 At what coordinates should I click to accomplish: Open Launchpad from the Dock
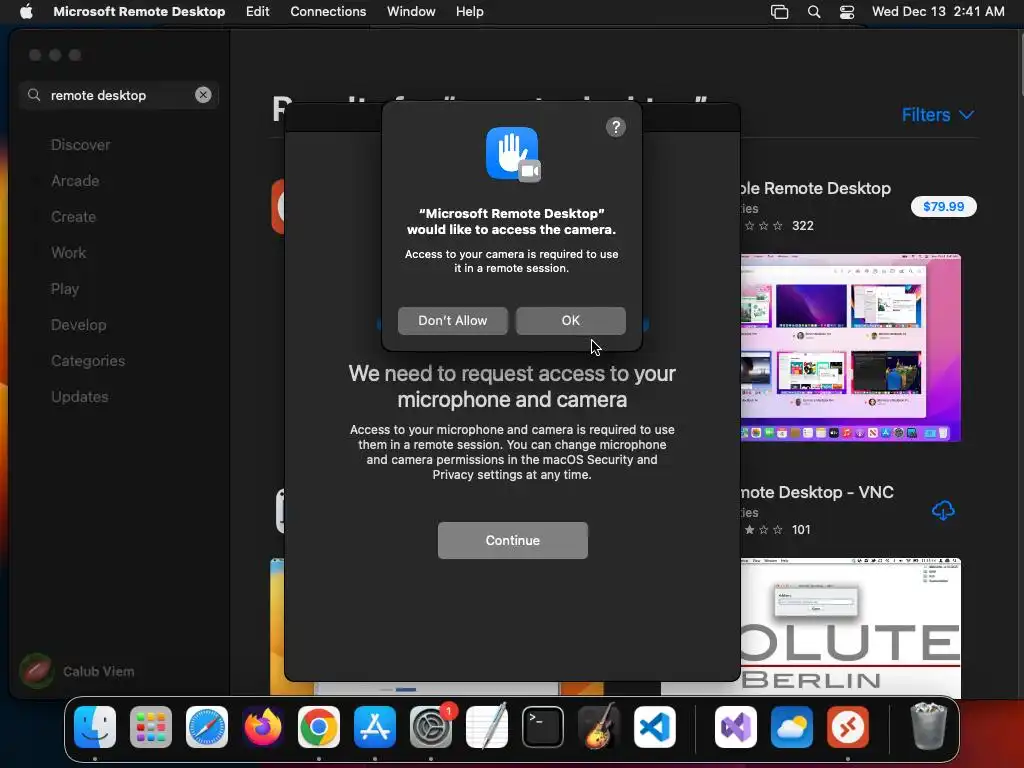(x=151, y=727)
